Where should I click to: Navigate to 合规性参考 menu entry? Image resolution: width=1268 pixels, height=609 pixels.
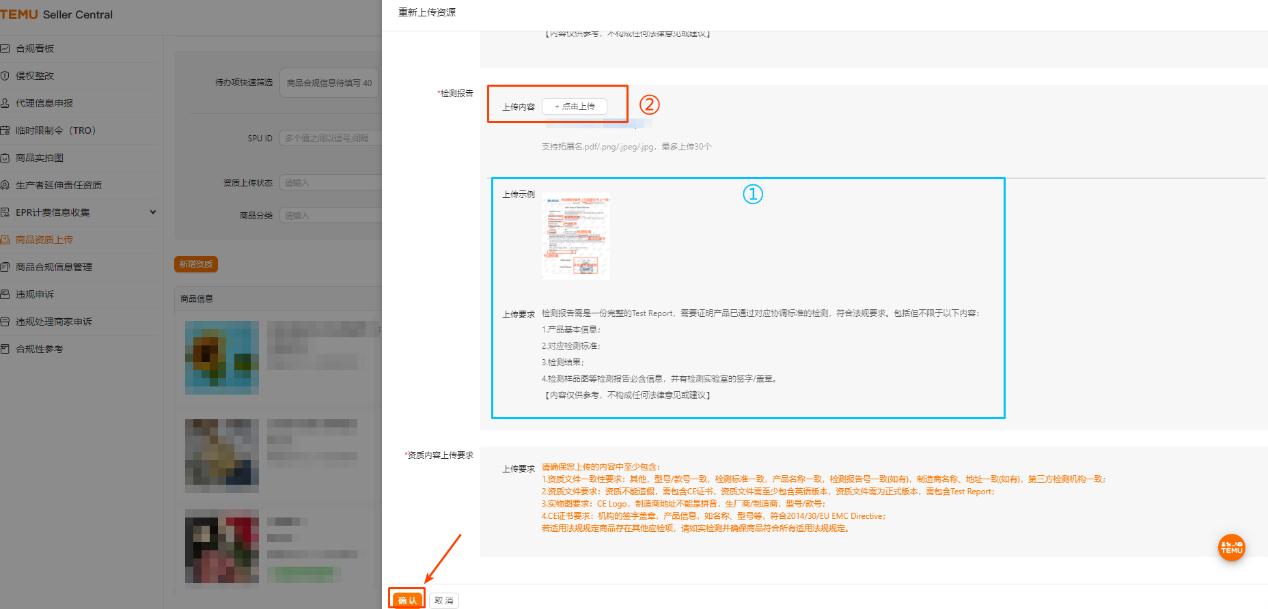coord(13,347)
